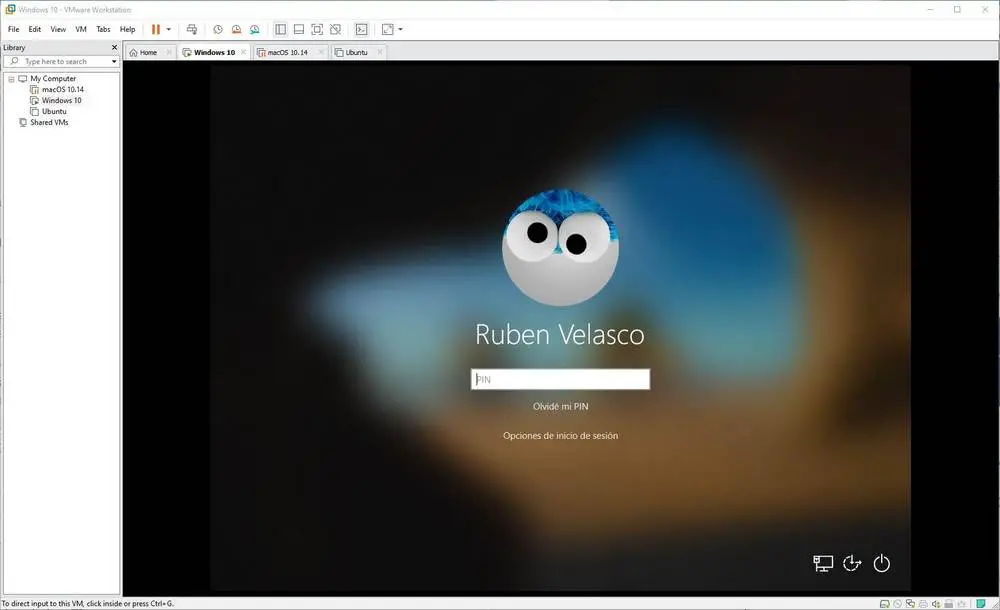Image resolution: width=1000 pixels, height=610 pixels.
Task: Open the library search filter dropdown
Action: 114,62
